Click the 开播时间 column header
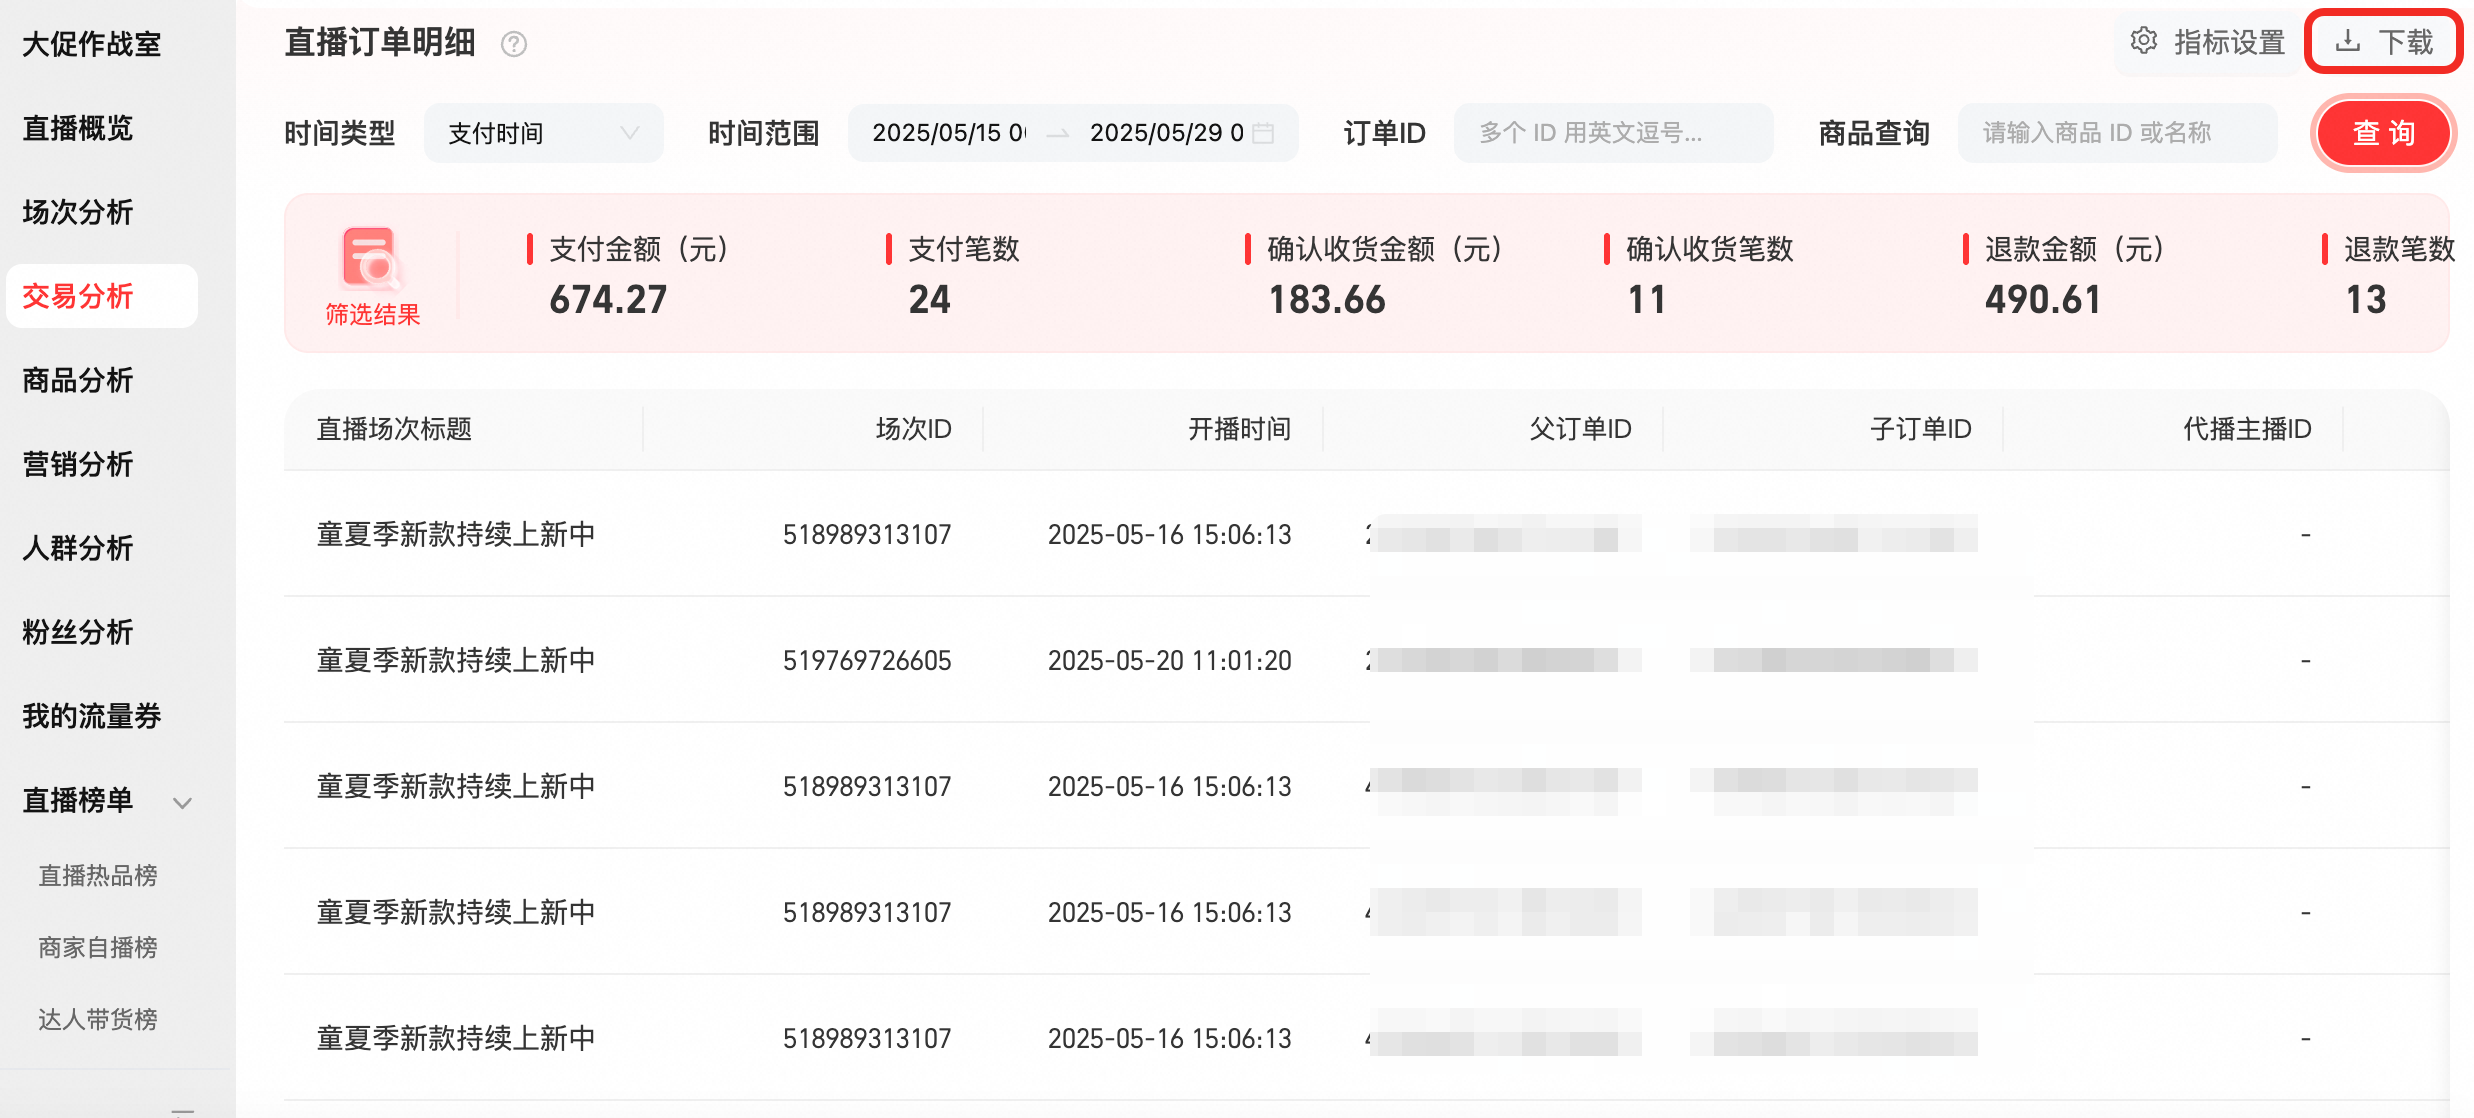Image resolution: width=2474 pixels, height=1118 pixels. [1240, 429]
